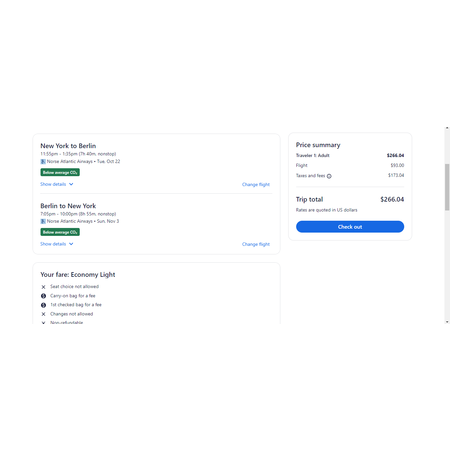The image size is (450, 450).
Task: Click the scroll down arrow on scrollbar
Action: click(447, 322)
